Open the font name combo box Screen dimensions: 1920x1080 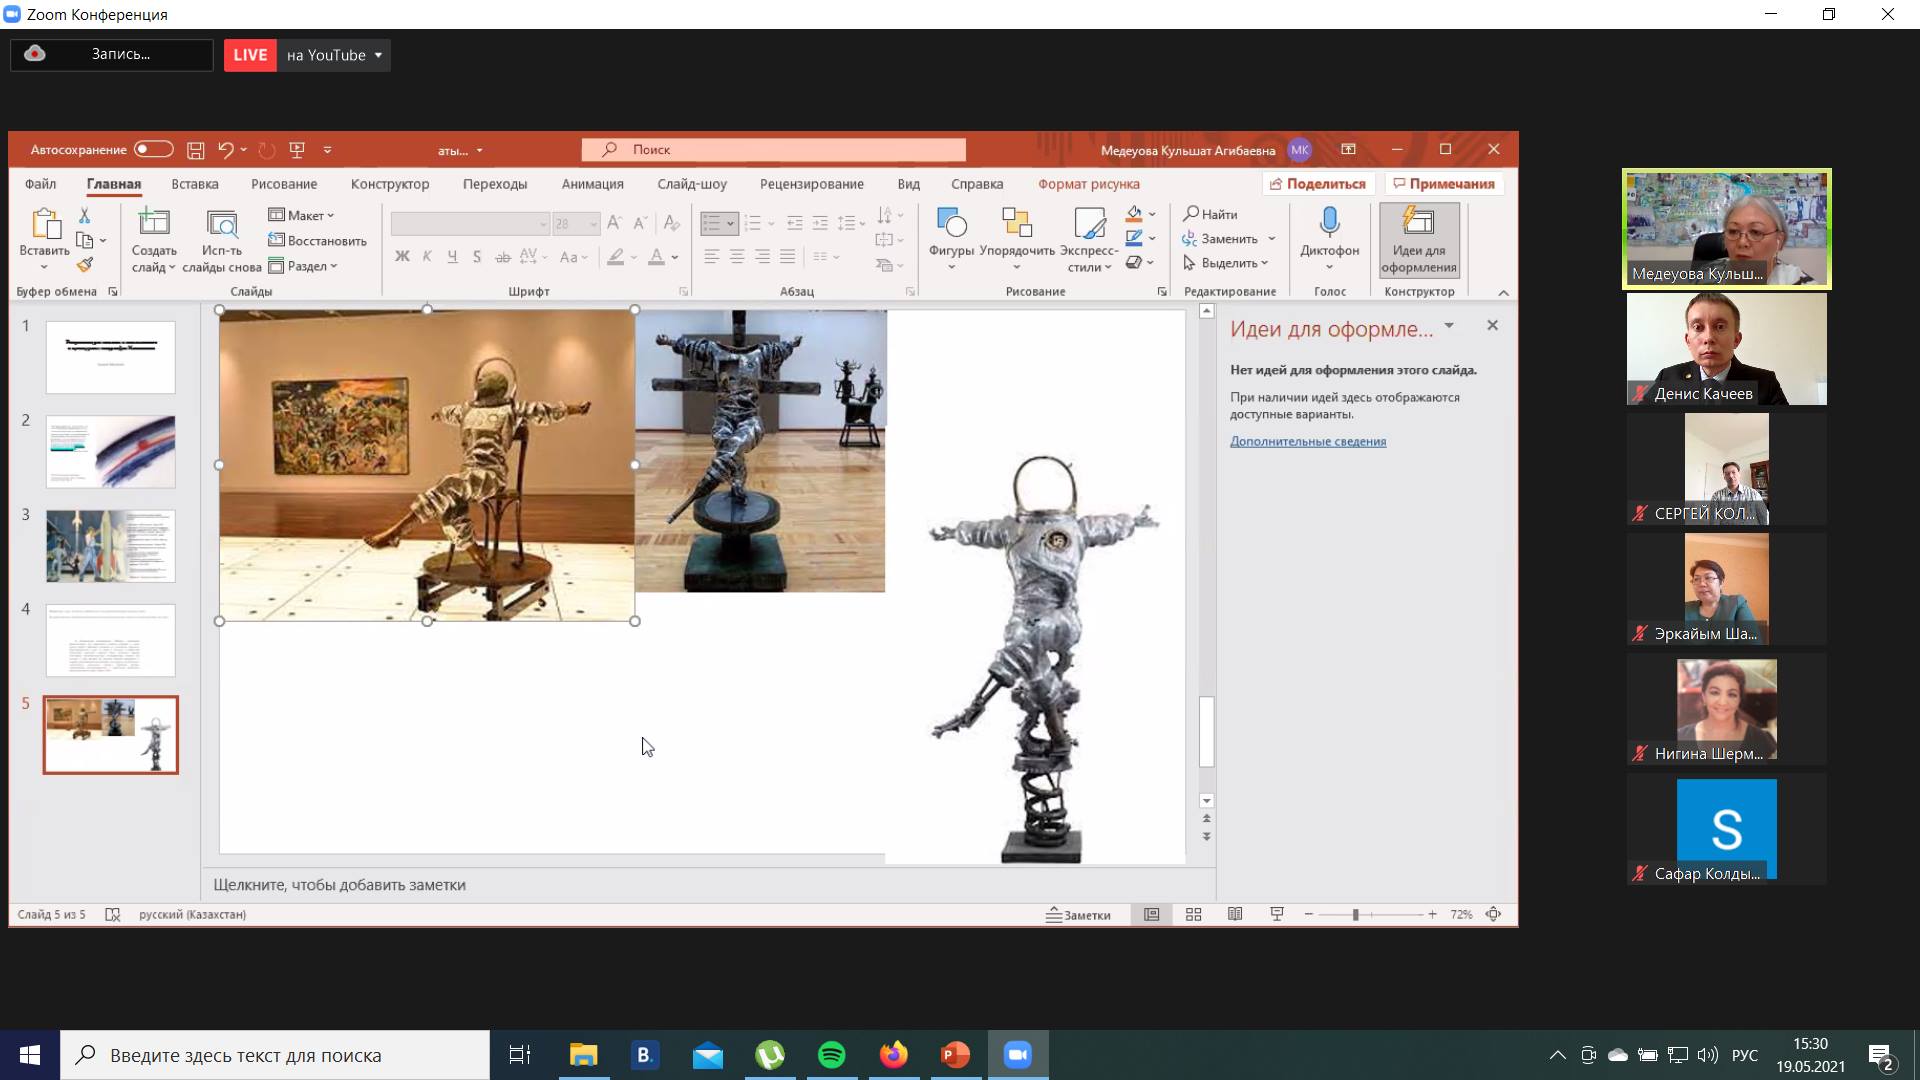click(470, 224)
